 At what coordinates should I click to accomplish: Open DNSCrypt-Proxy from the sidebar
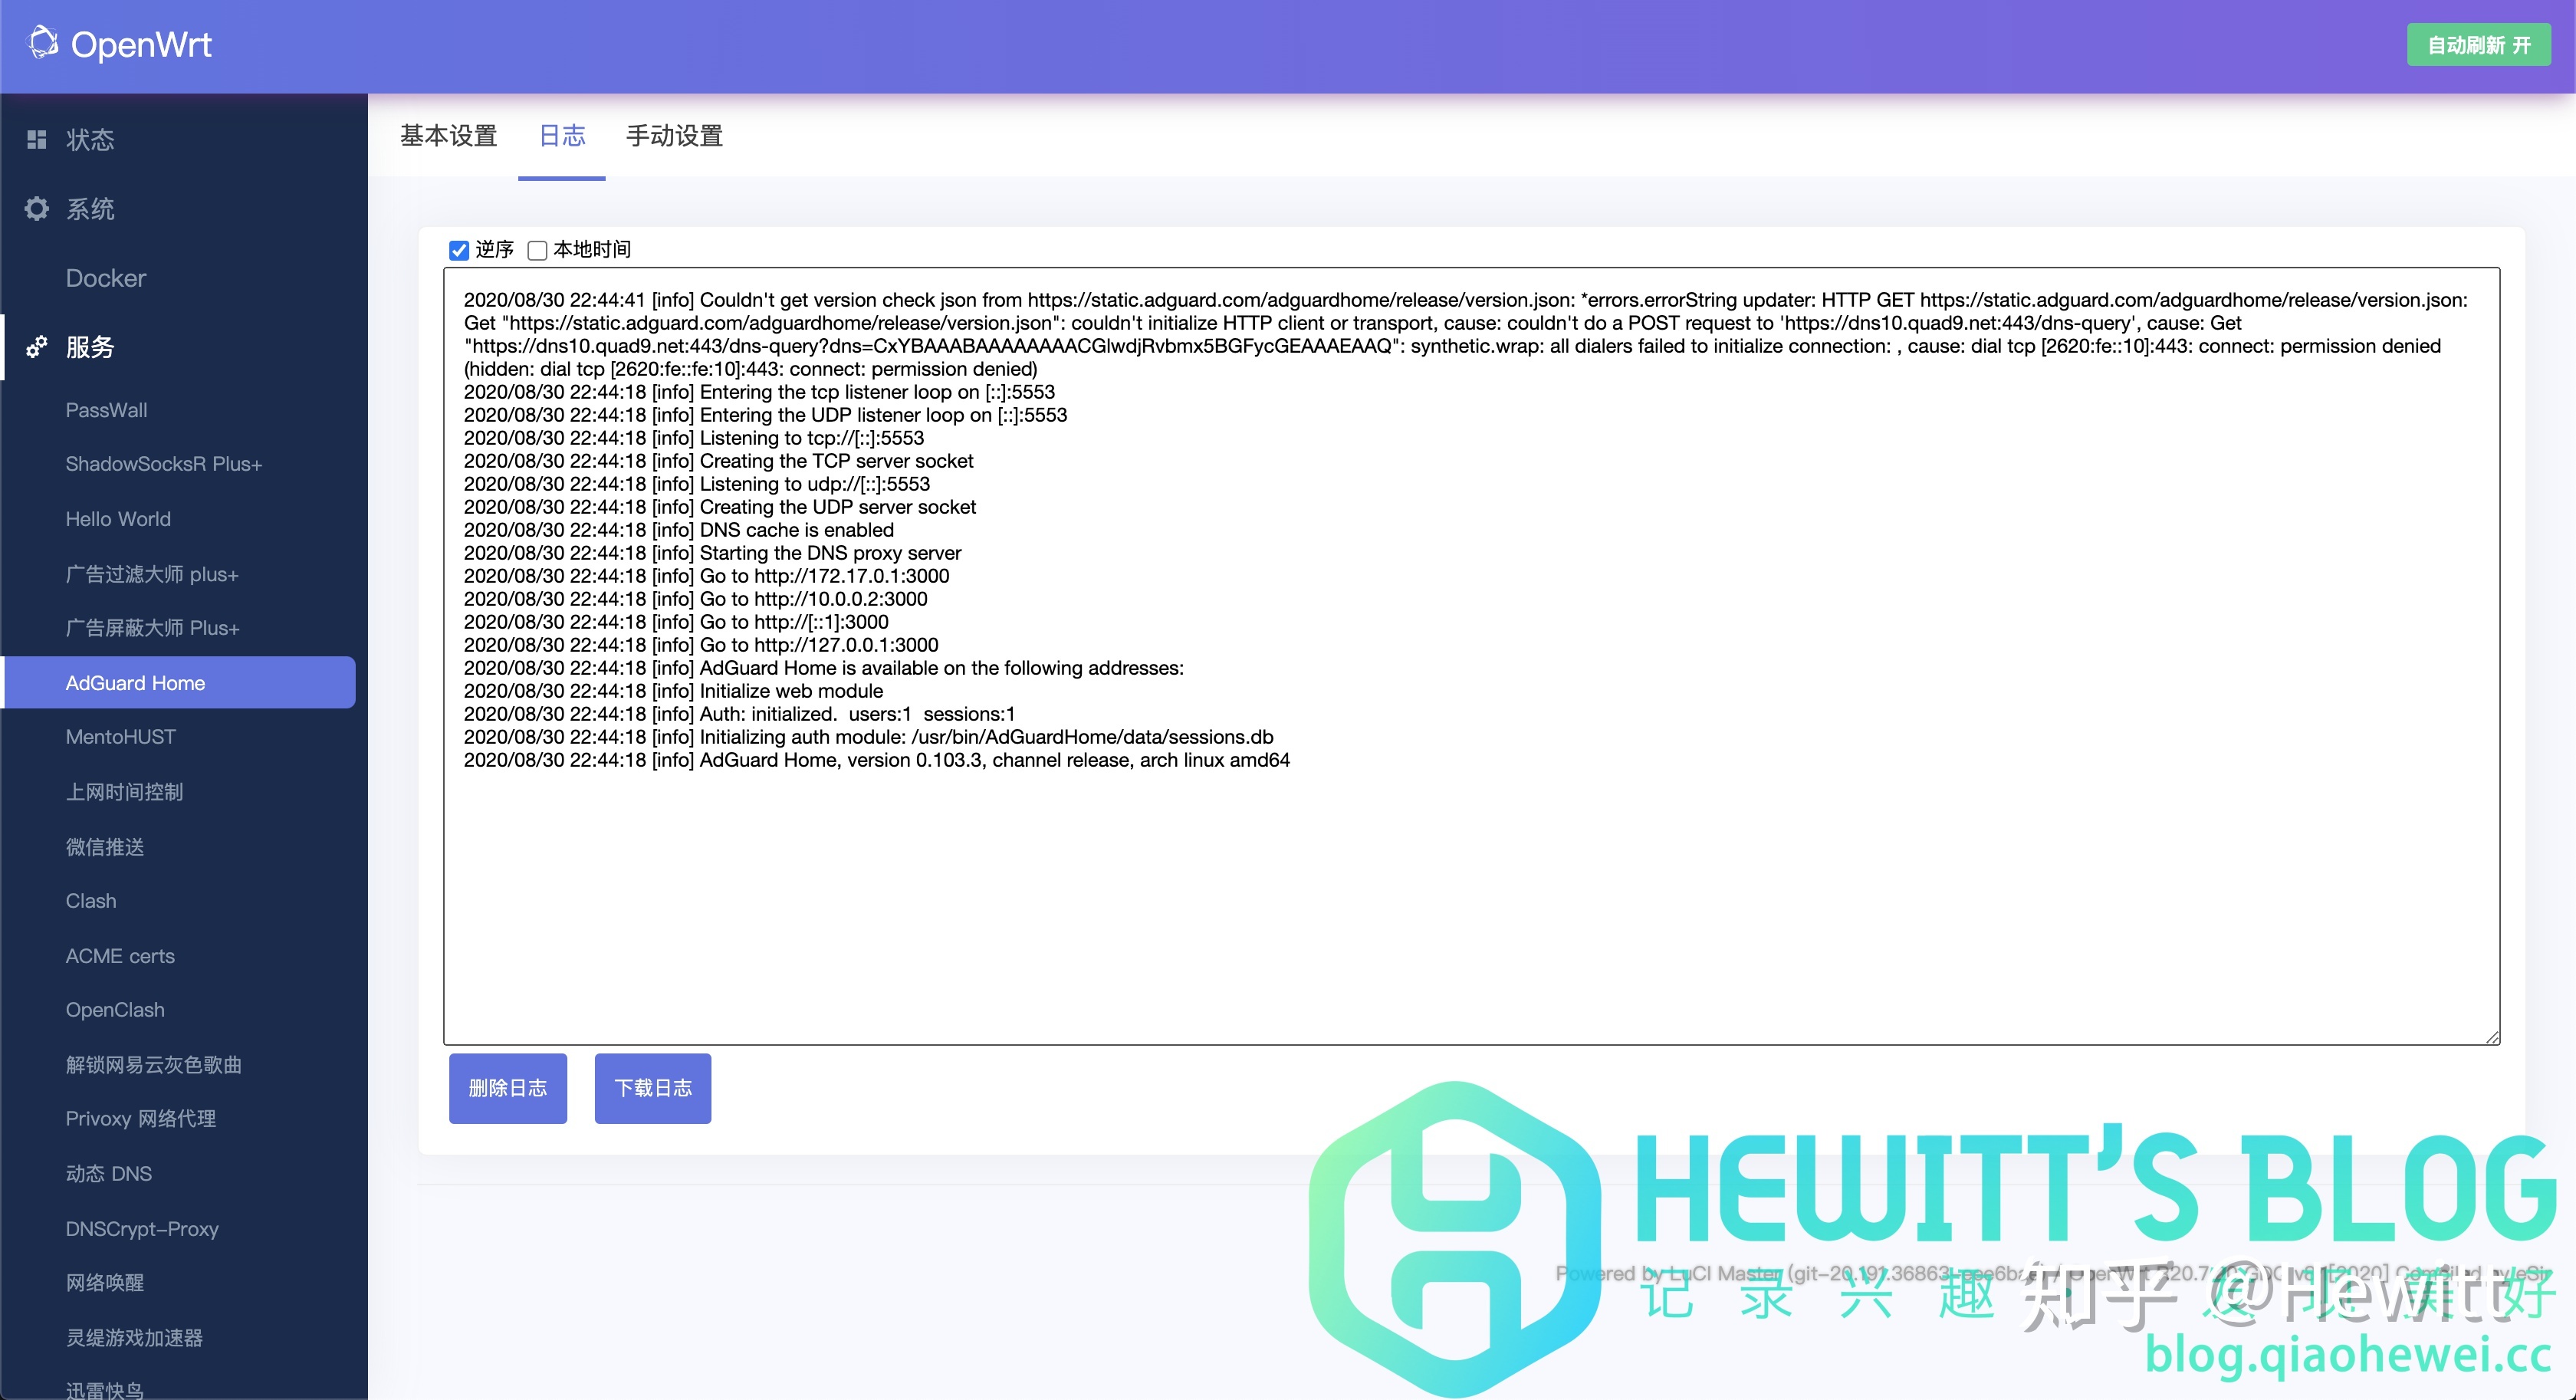click(x=142, y=1229)
